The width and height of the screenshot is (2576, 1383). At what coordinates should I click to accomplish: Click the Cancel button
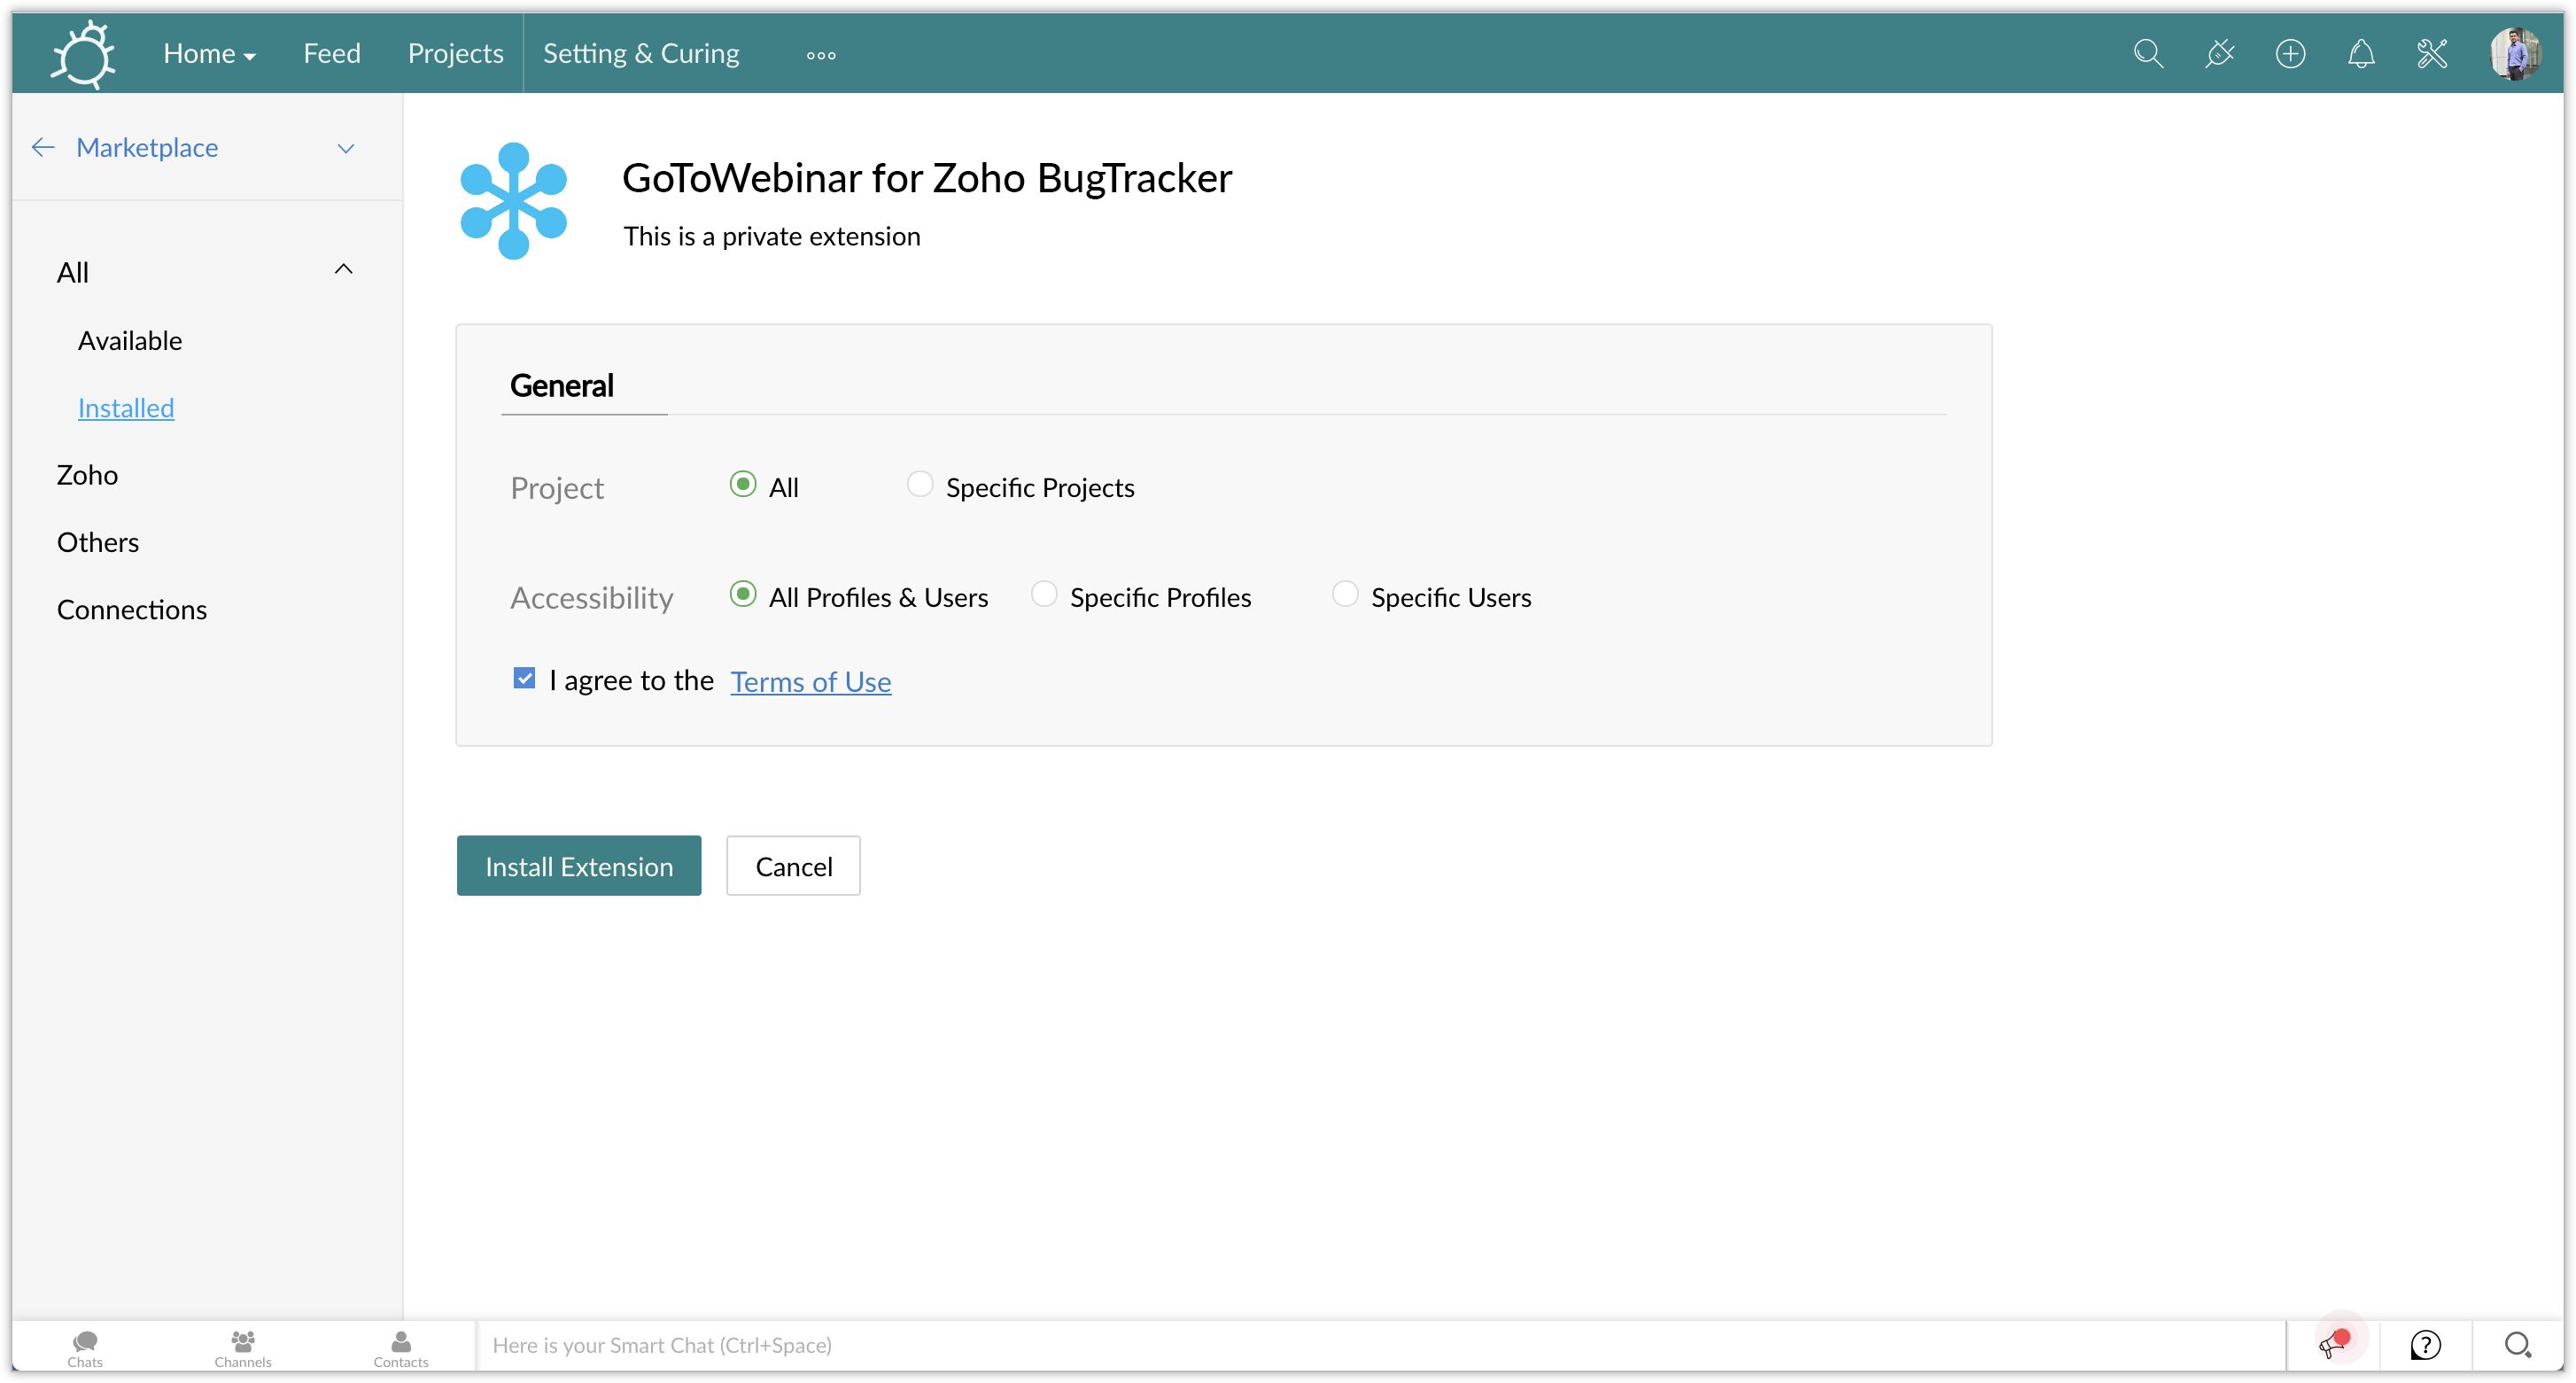click(x=793, y=866)
